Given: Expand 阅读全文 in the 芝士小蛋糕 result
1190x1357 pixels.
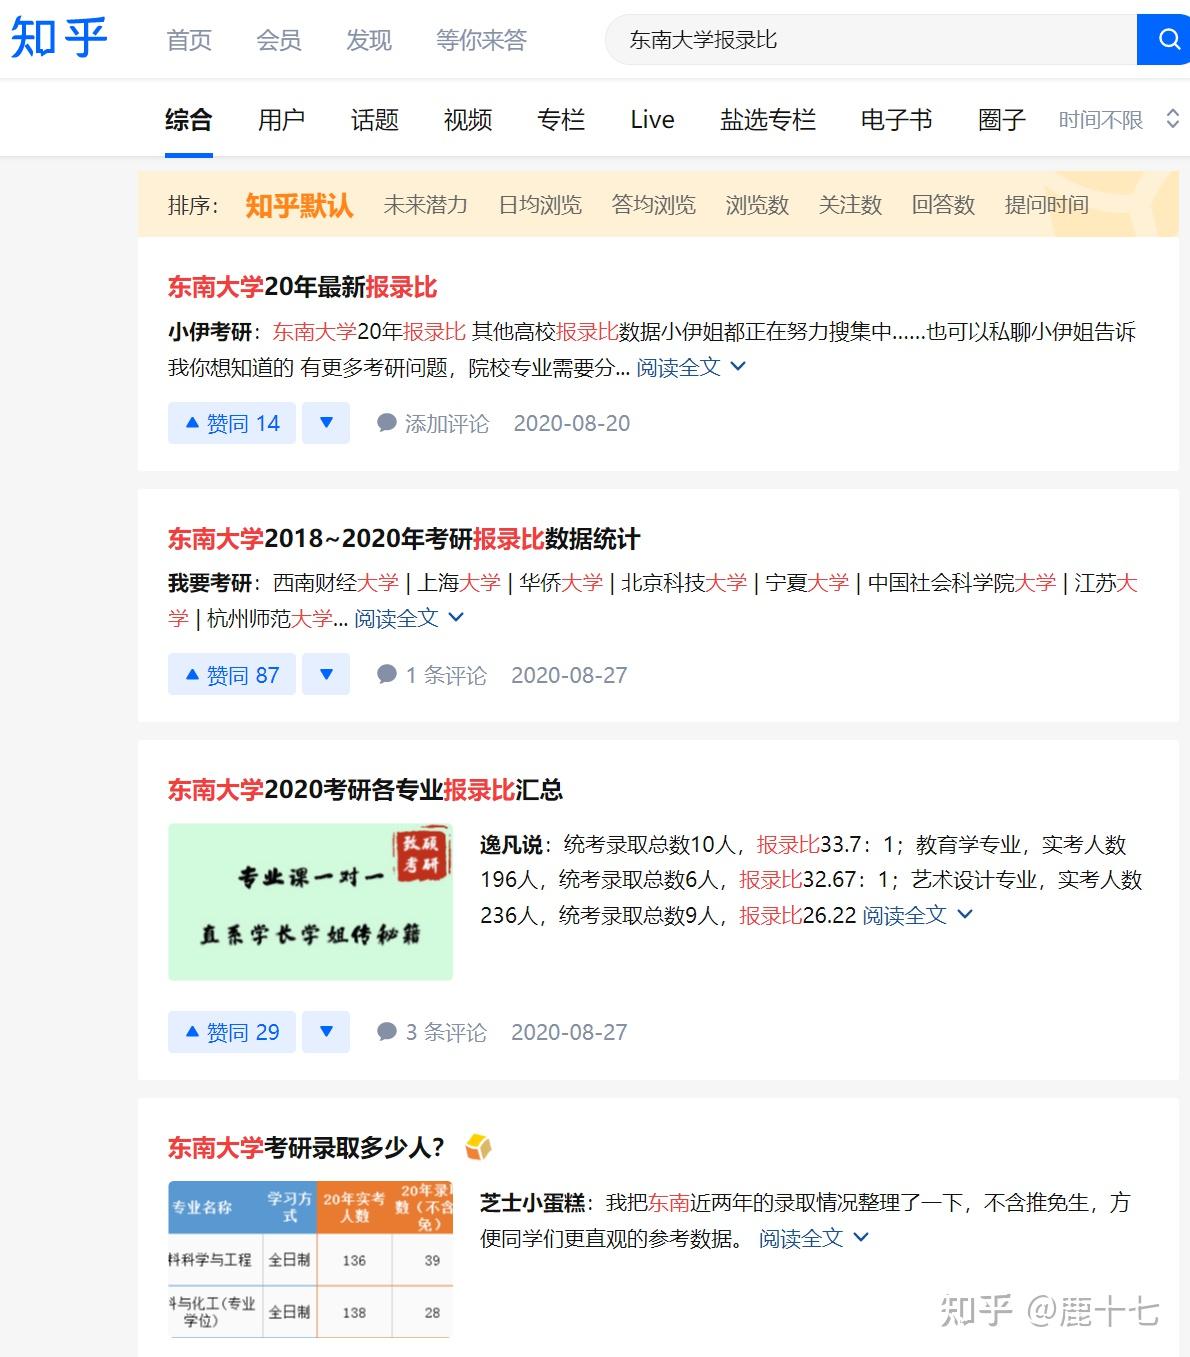Looking at the screenshot, I should point(814,1239).
